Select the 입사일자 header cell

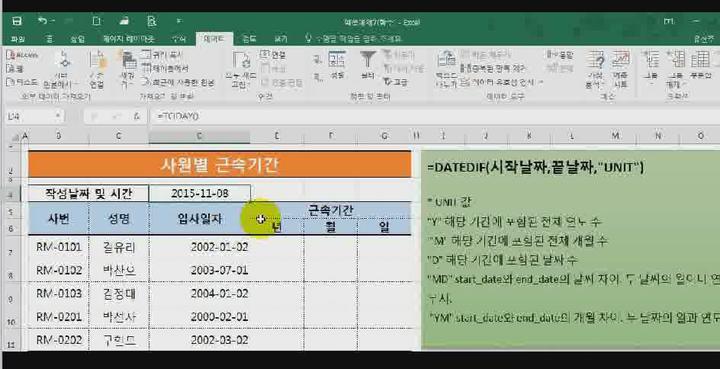click(200, 219)
